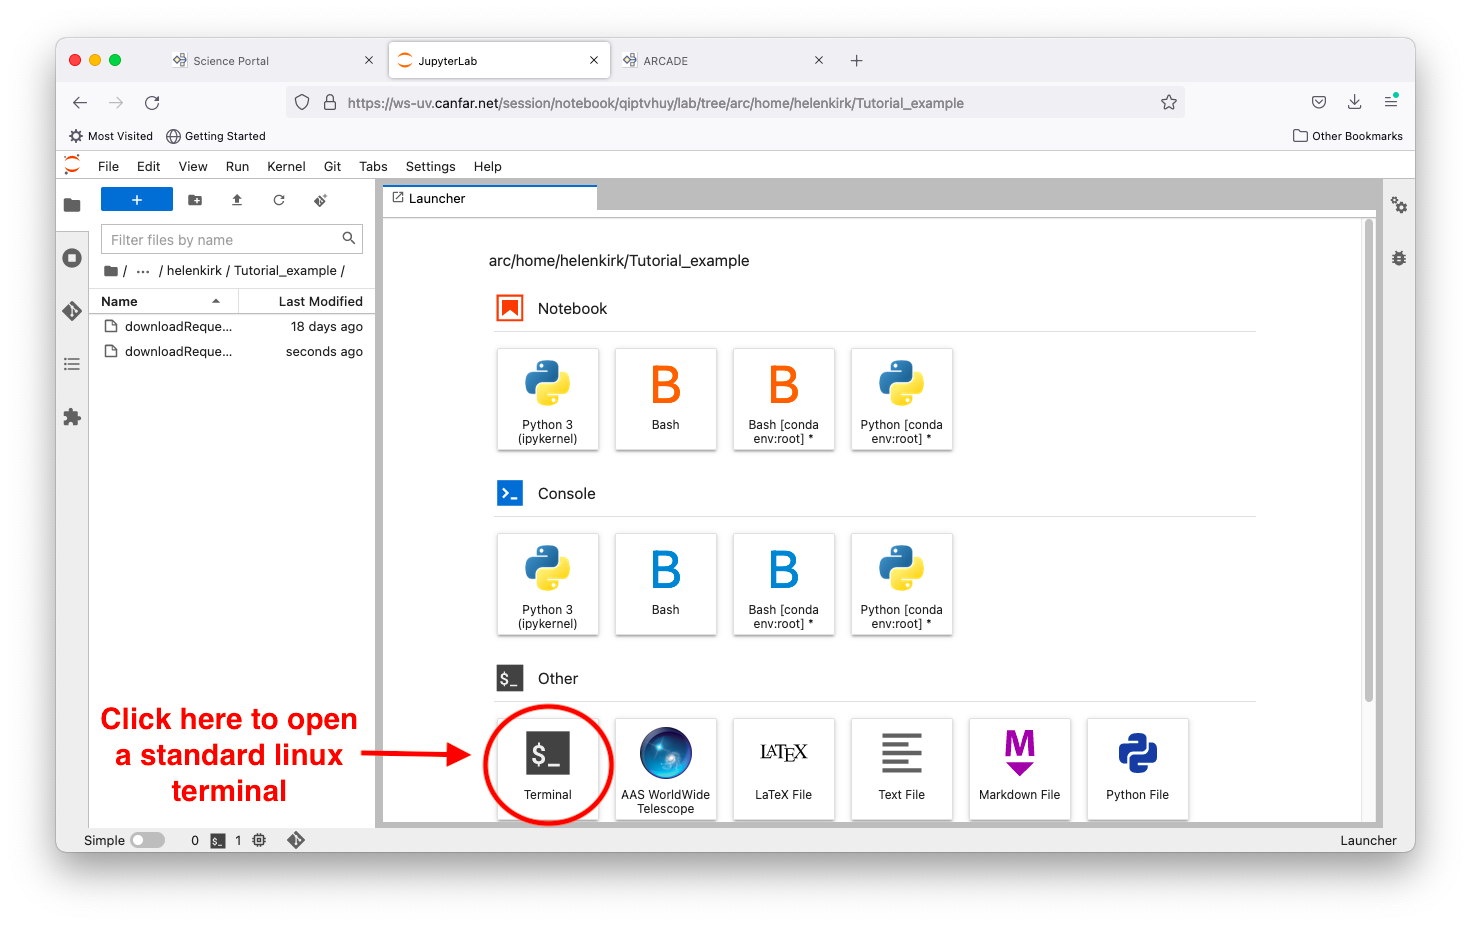Viewport: 1471px width, 926px height.
Task: Start Bash [conda env:root] console
Action: [784, 584]
